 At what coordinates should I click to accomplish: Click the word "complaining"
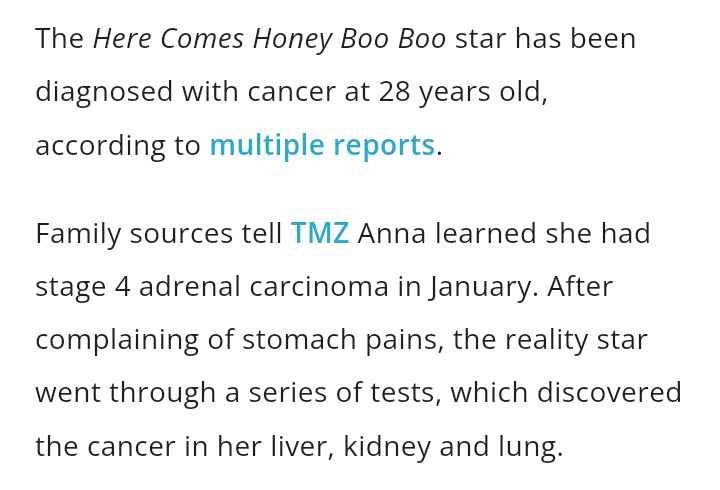(x=118, y=340)
